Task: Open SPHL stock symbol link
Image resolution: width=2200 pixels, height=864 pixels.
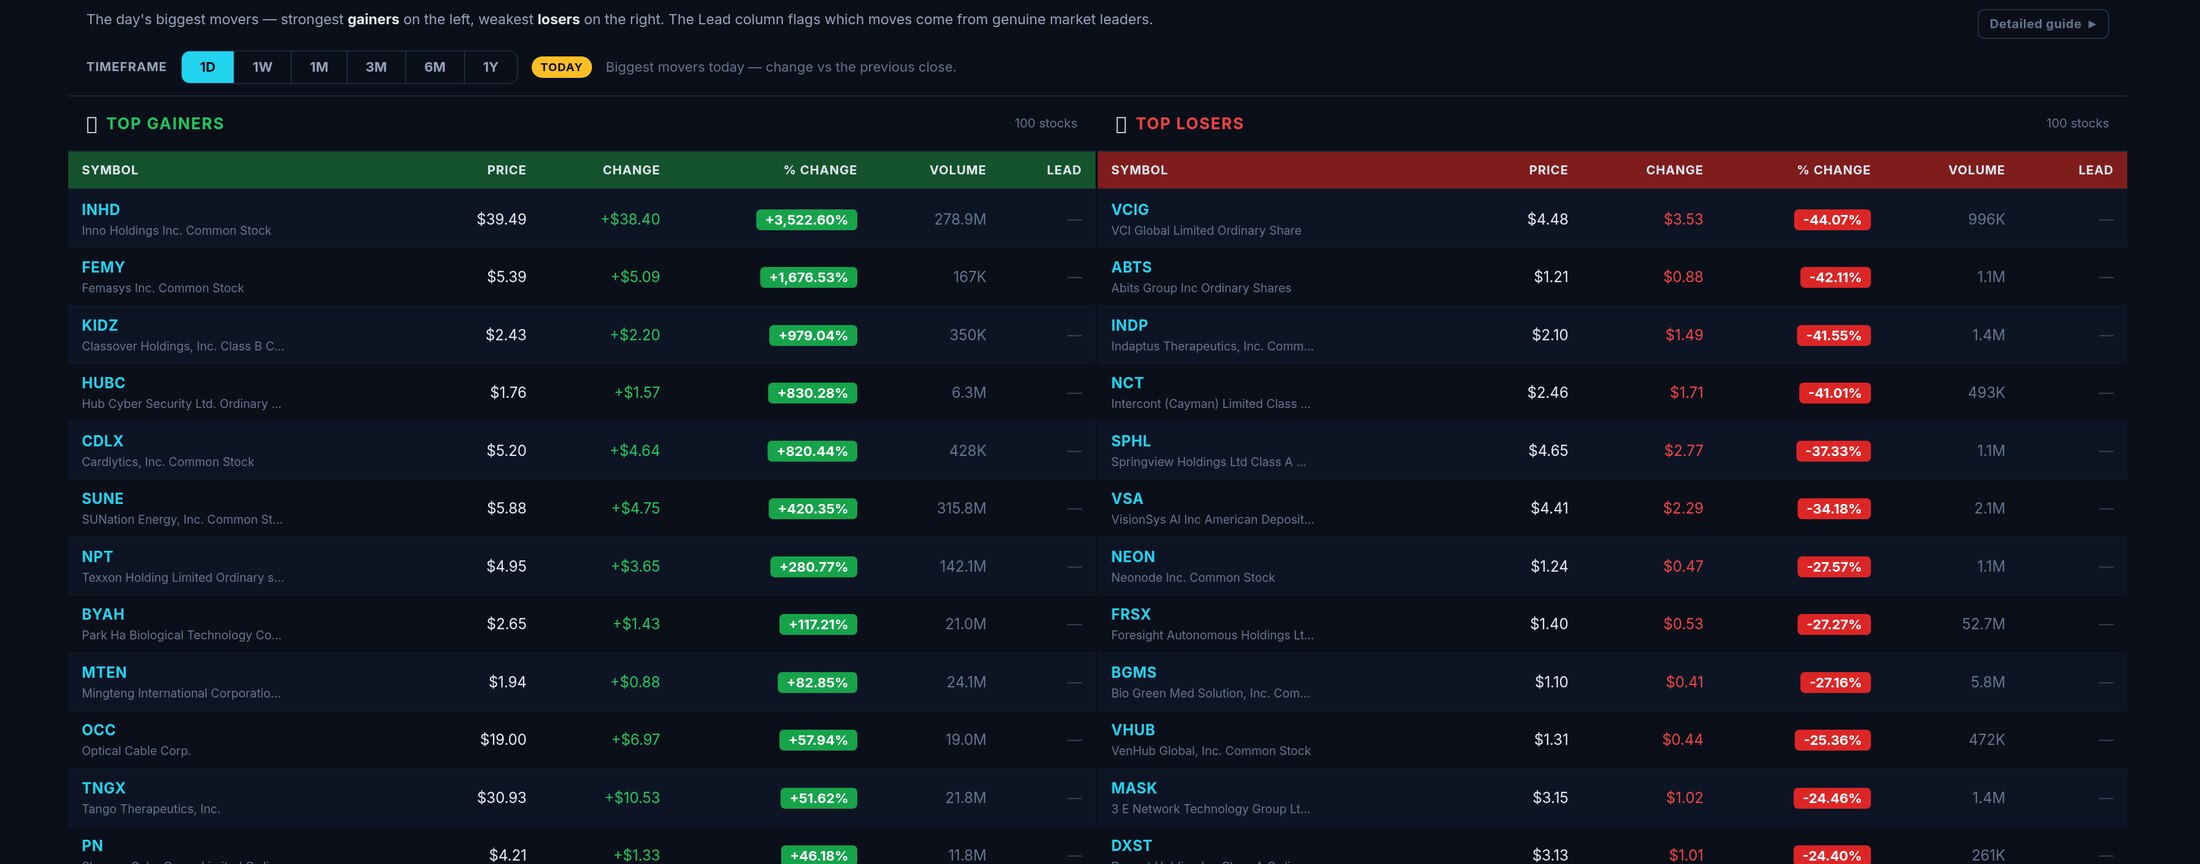Action: [x=1131, y=441]
